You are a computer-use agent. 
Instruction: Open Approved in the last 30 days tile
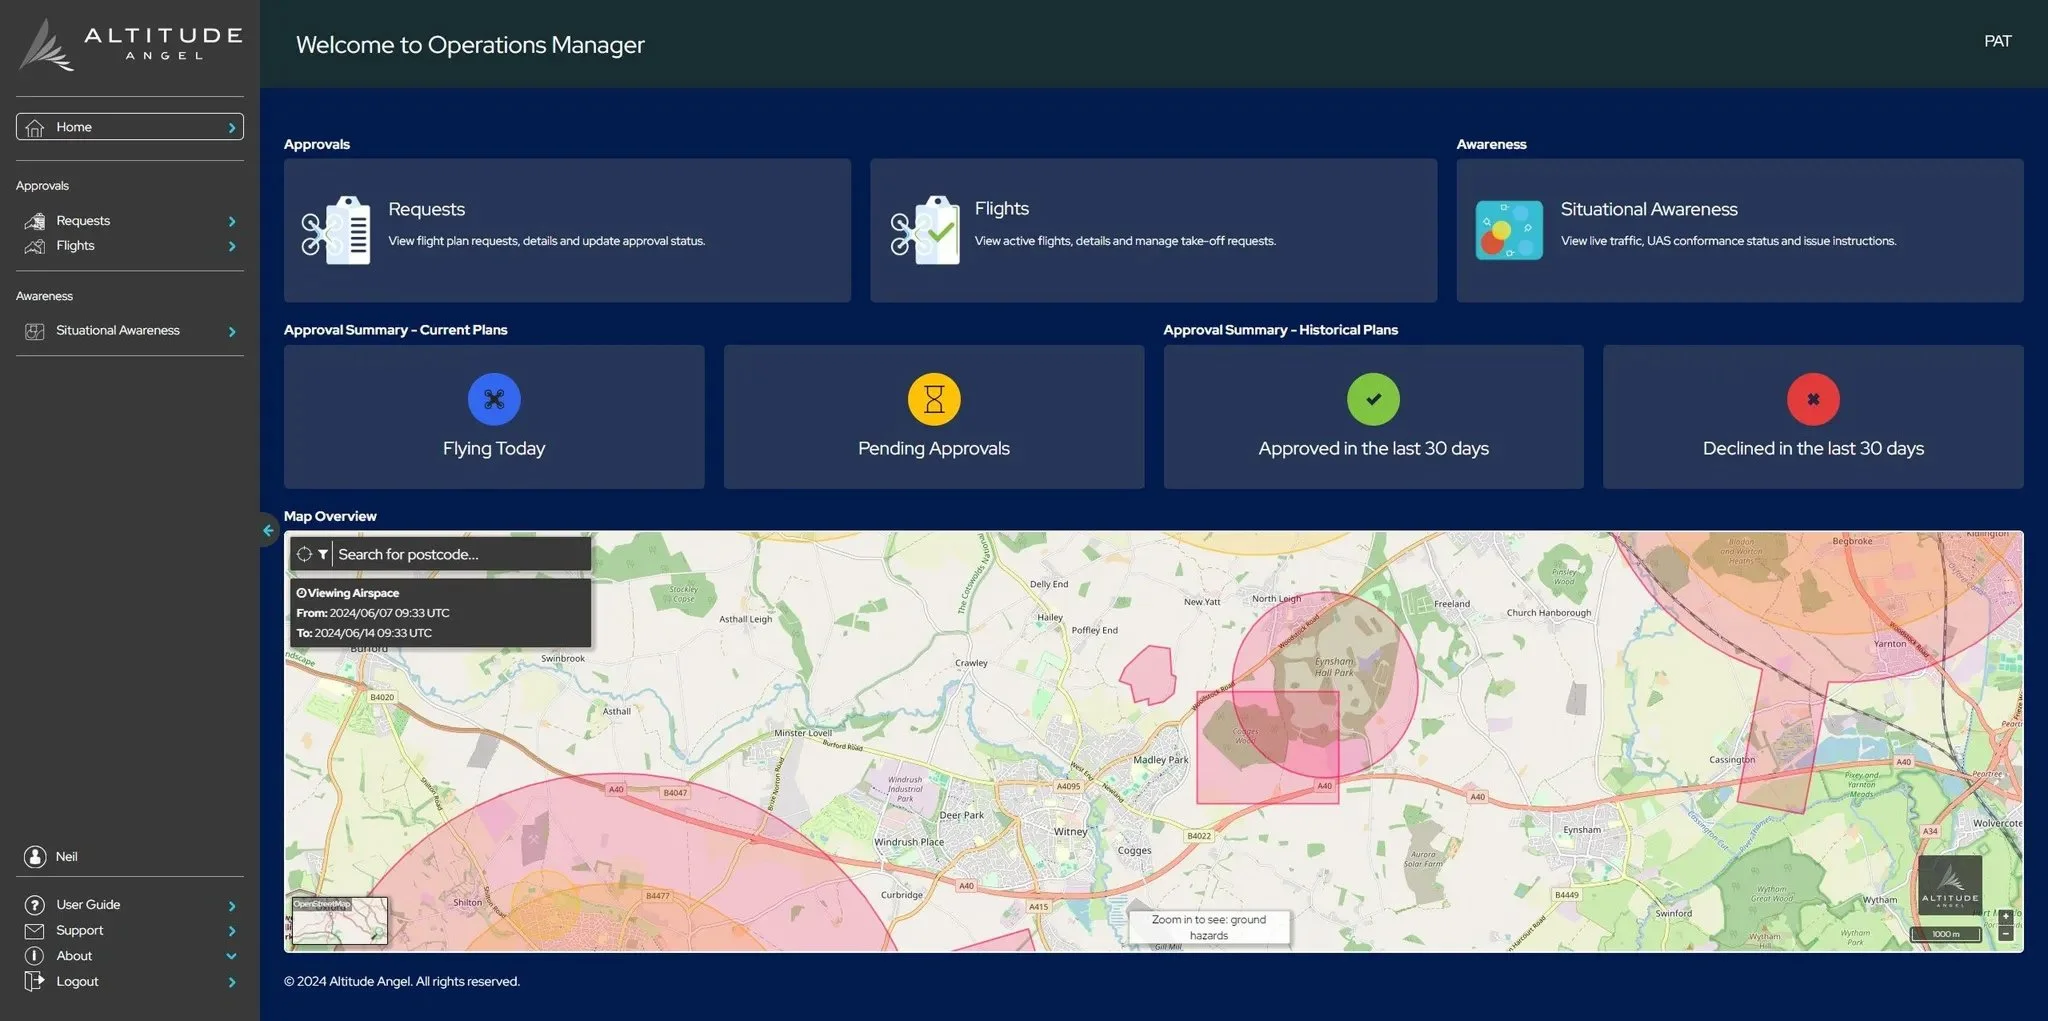point(1373,417)
